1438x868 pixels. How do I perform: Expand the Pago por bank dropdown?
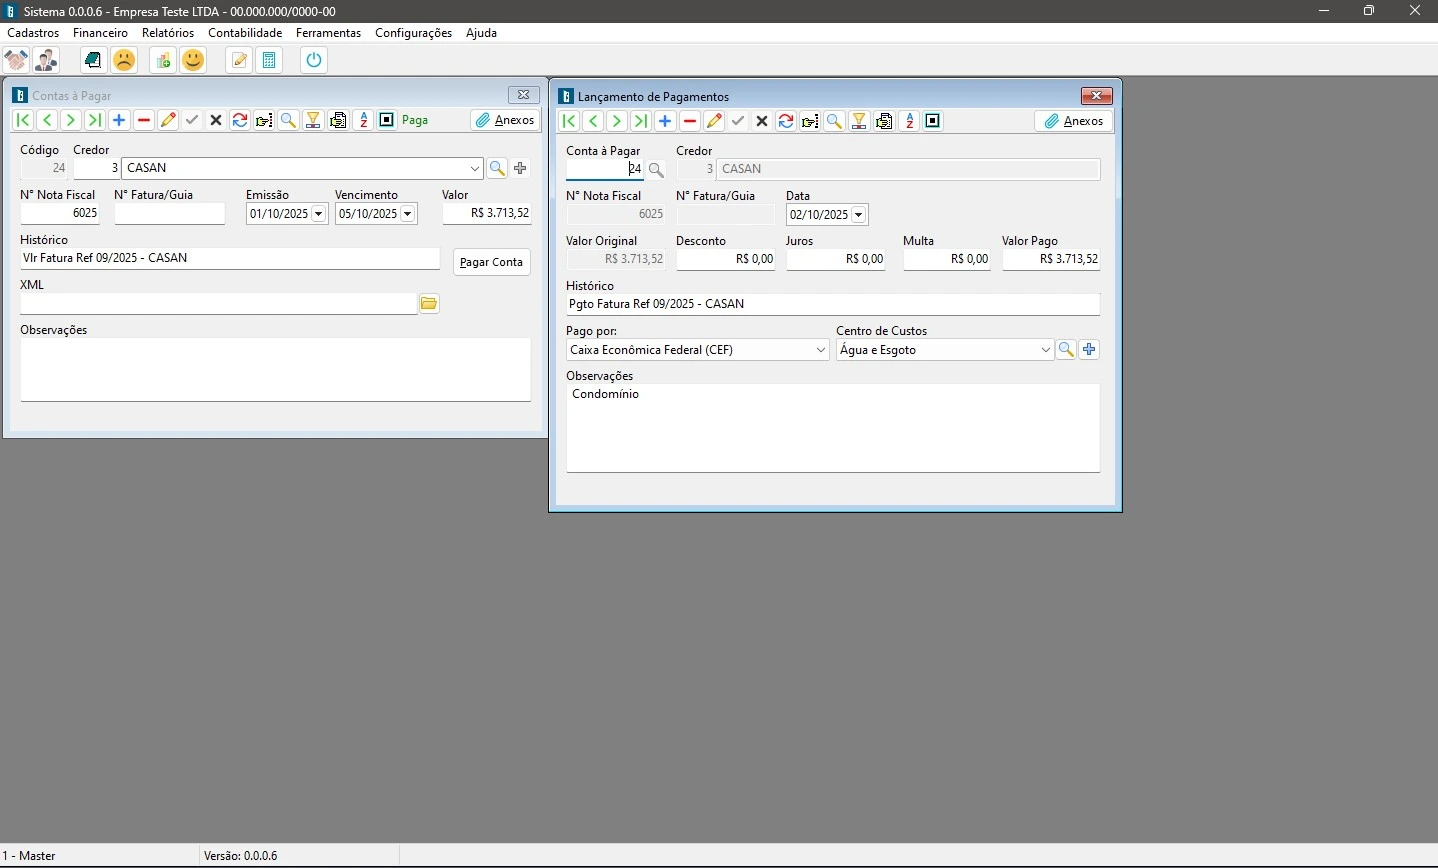pyautogui.click(x=821, y=351)
